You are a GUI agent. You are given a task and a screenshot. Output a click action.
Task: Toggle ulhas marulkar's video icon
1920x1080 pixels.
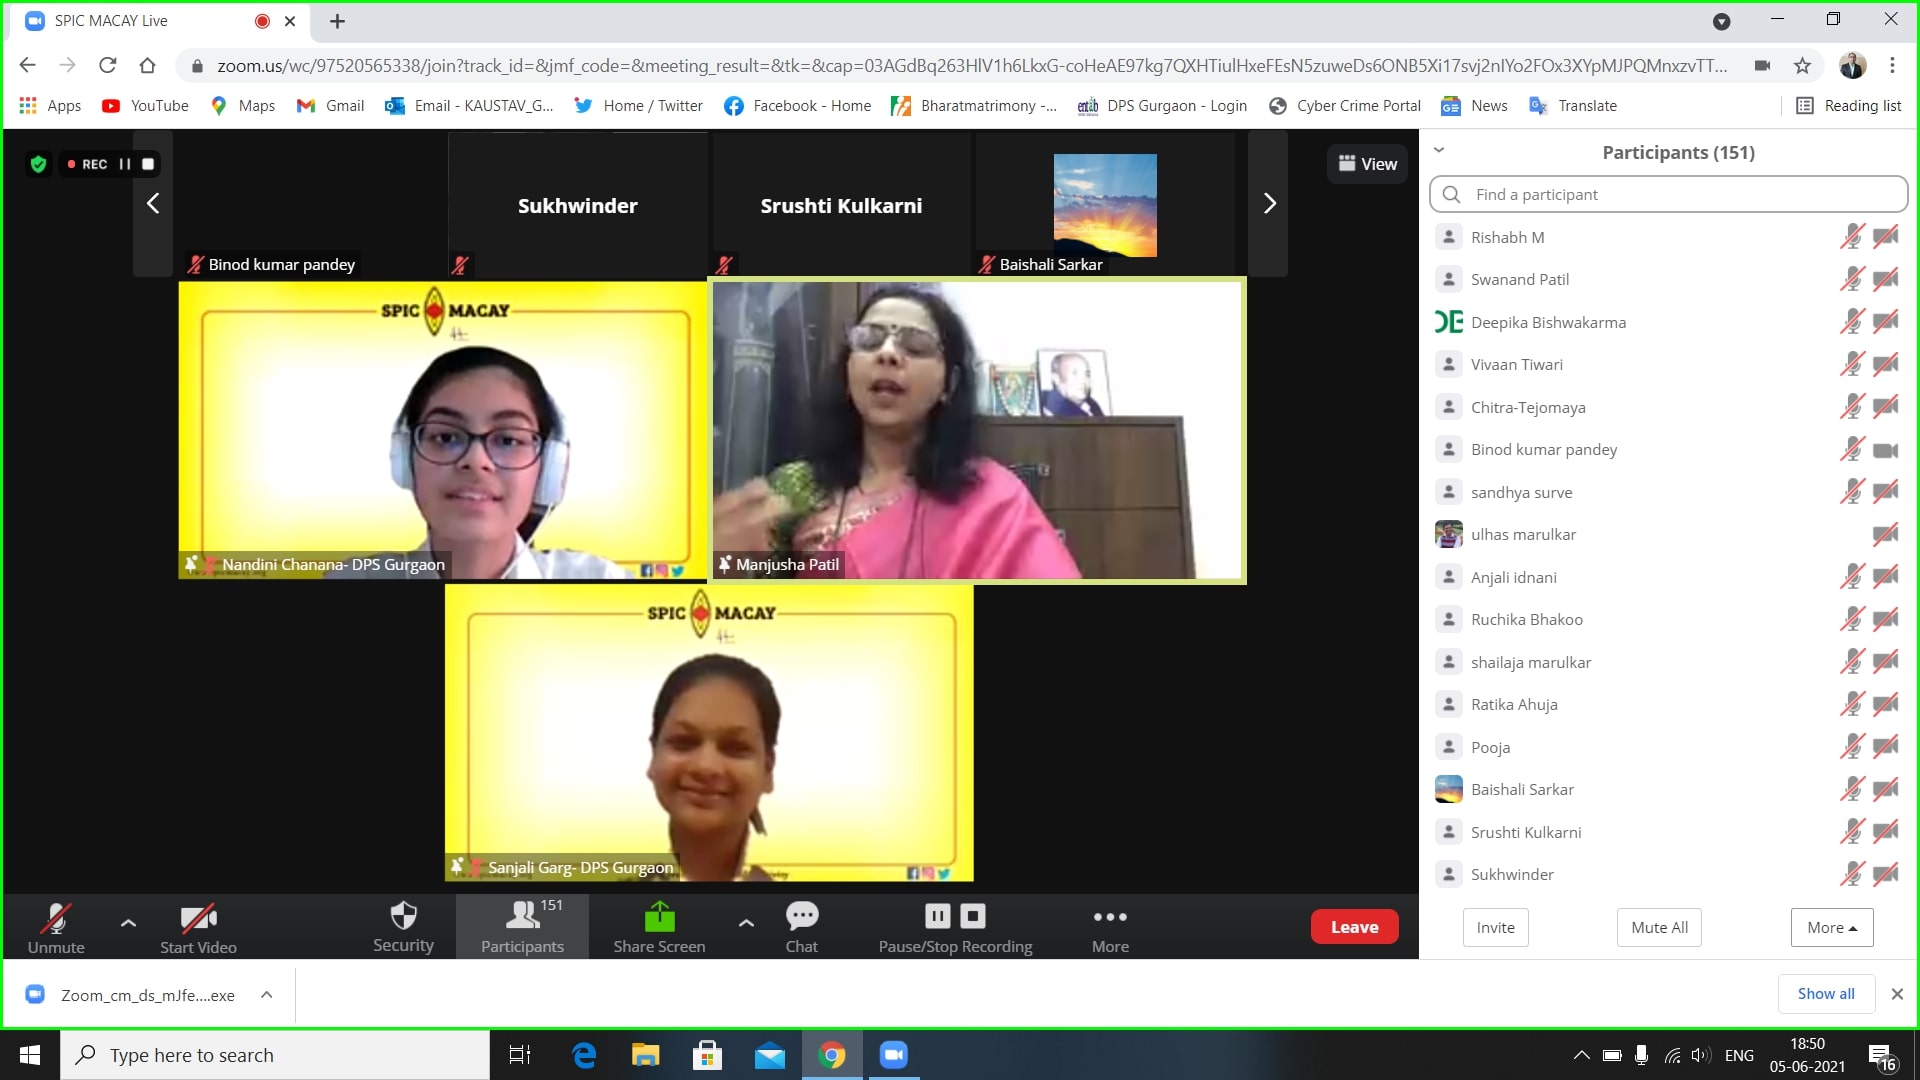pyautogui.click(x=1885, y=534)
